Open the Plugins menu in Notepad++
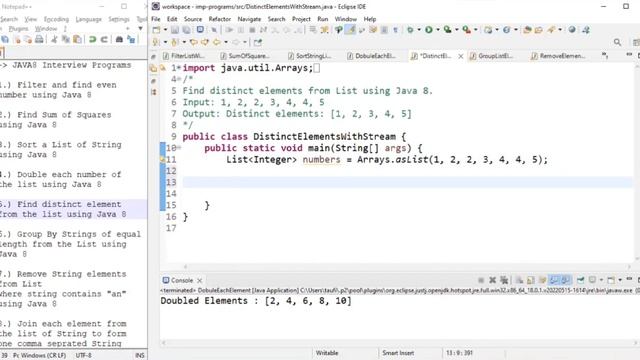The height and width of the screenshot is (360, 640). coord(18,29)
